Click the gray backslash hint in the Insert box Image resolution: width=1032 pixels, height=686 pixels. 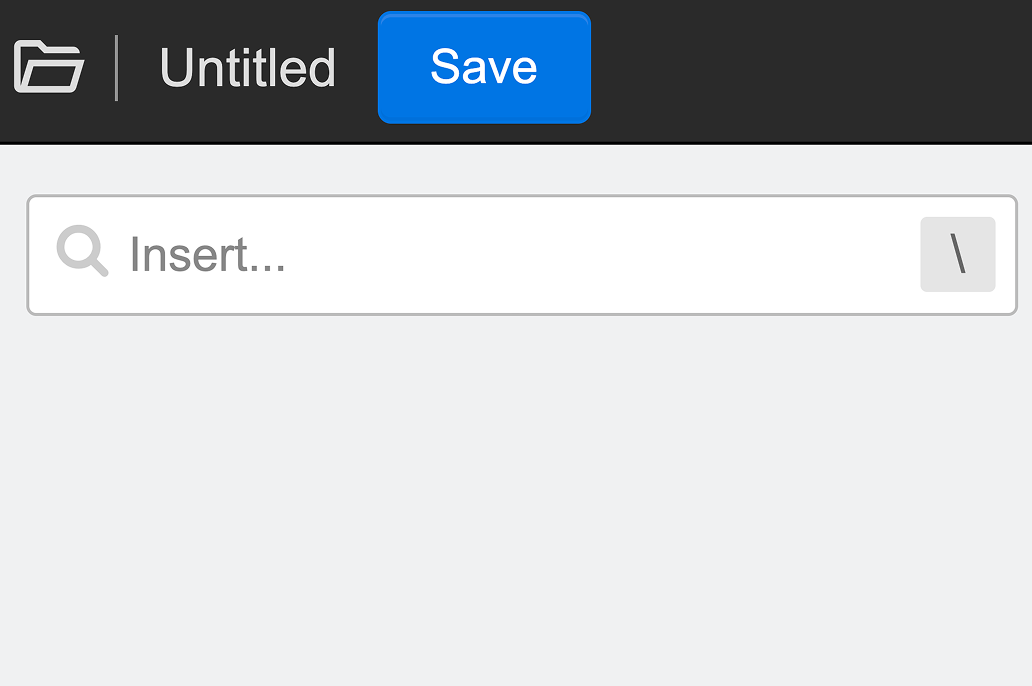(x=958, y=254)
